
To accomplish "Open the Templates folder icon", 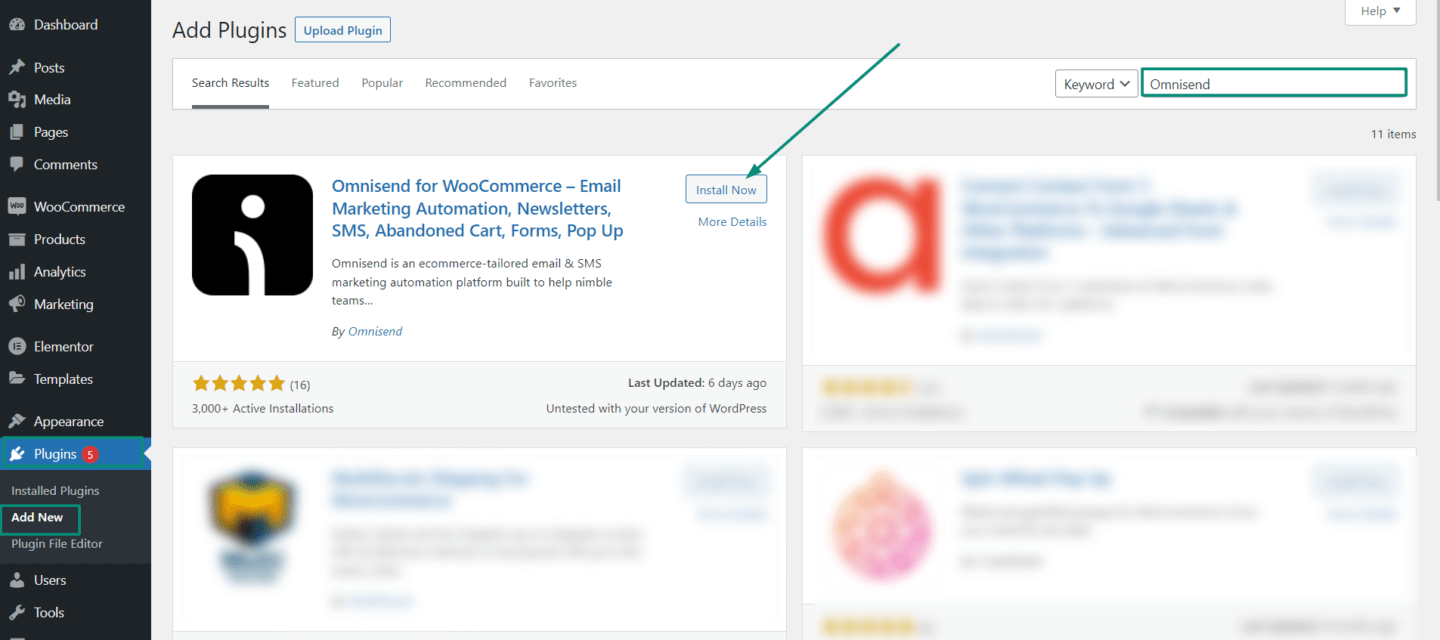I will click(x=17, y=379).
